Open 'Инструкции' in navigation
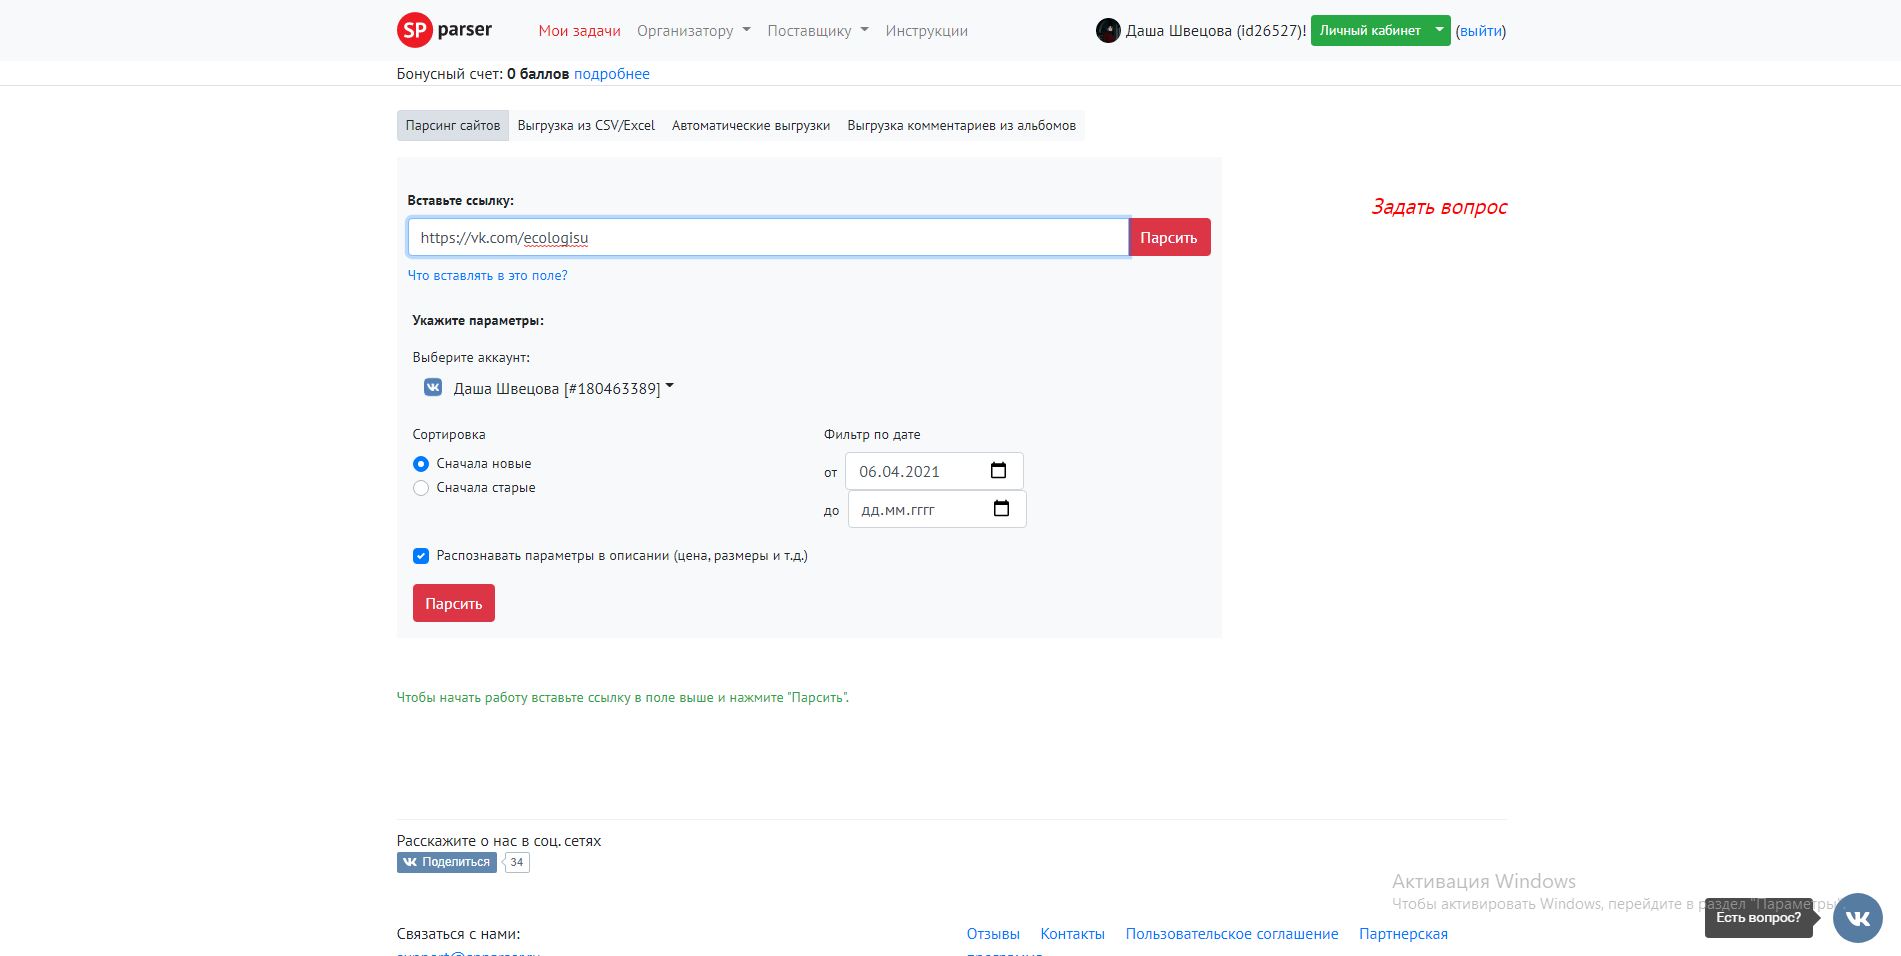The width and height of the screenshot is (1901, 956). (x=926, y=31)
